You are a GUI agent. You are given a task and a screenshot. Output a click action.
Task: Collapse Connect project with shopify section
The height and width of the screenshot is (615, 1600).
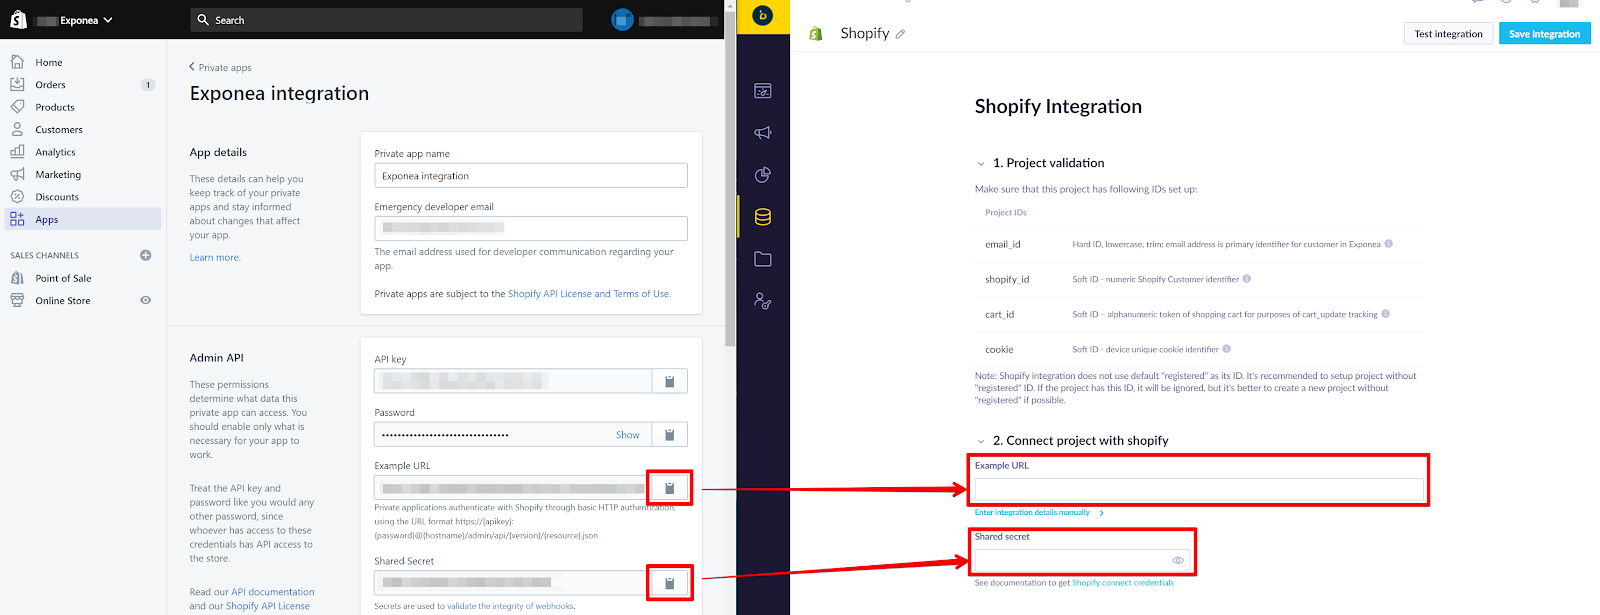[981, 441]
